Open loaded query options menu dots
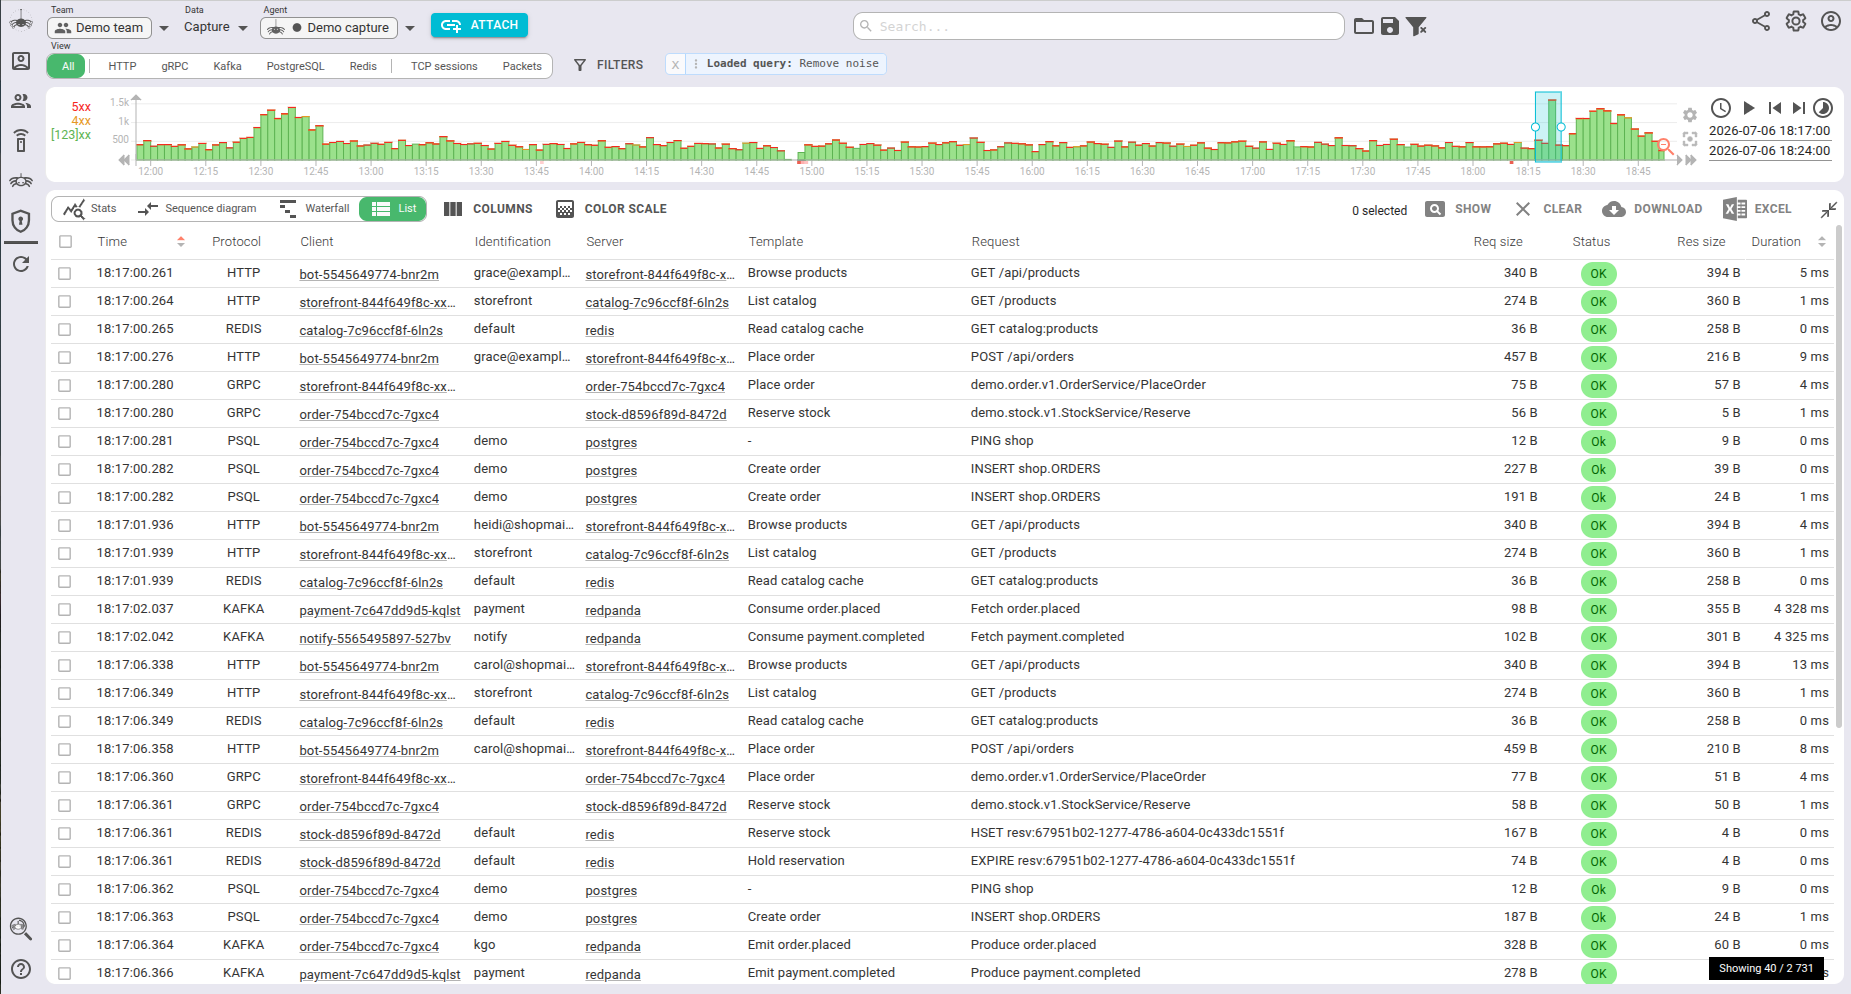This screenshot has width=1851, height=994. pyautogui.click(x=695, y=64)
